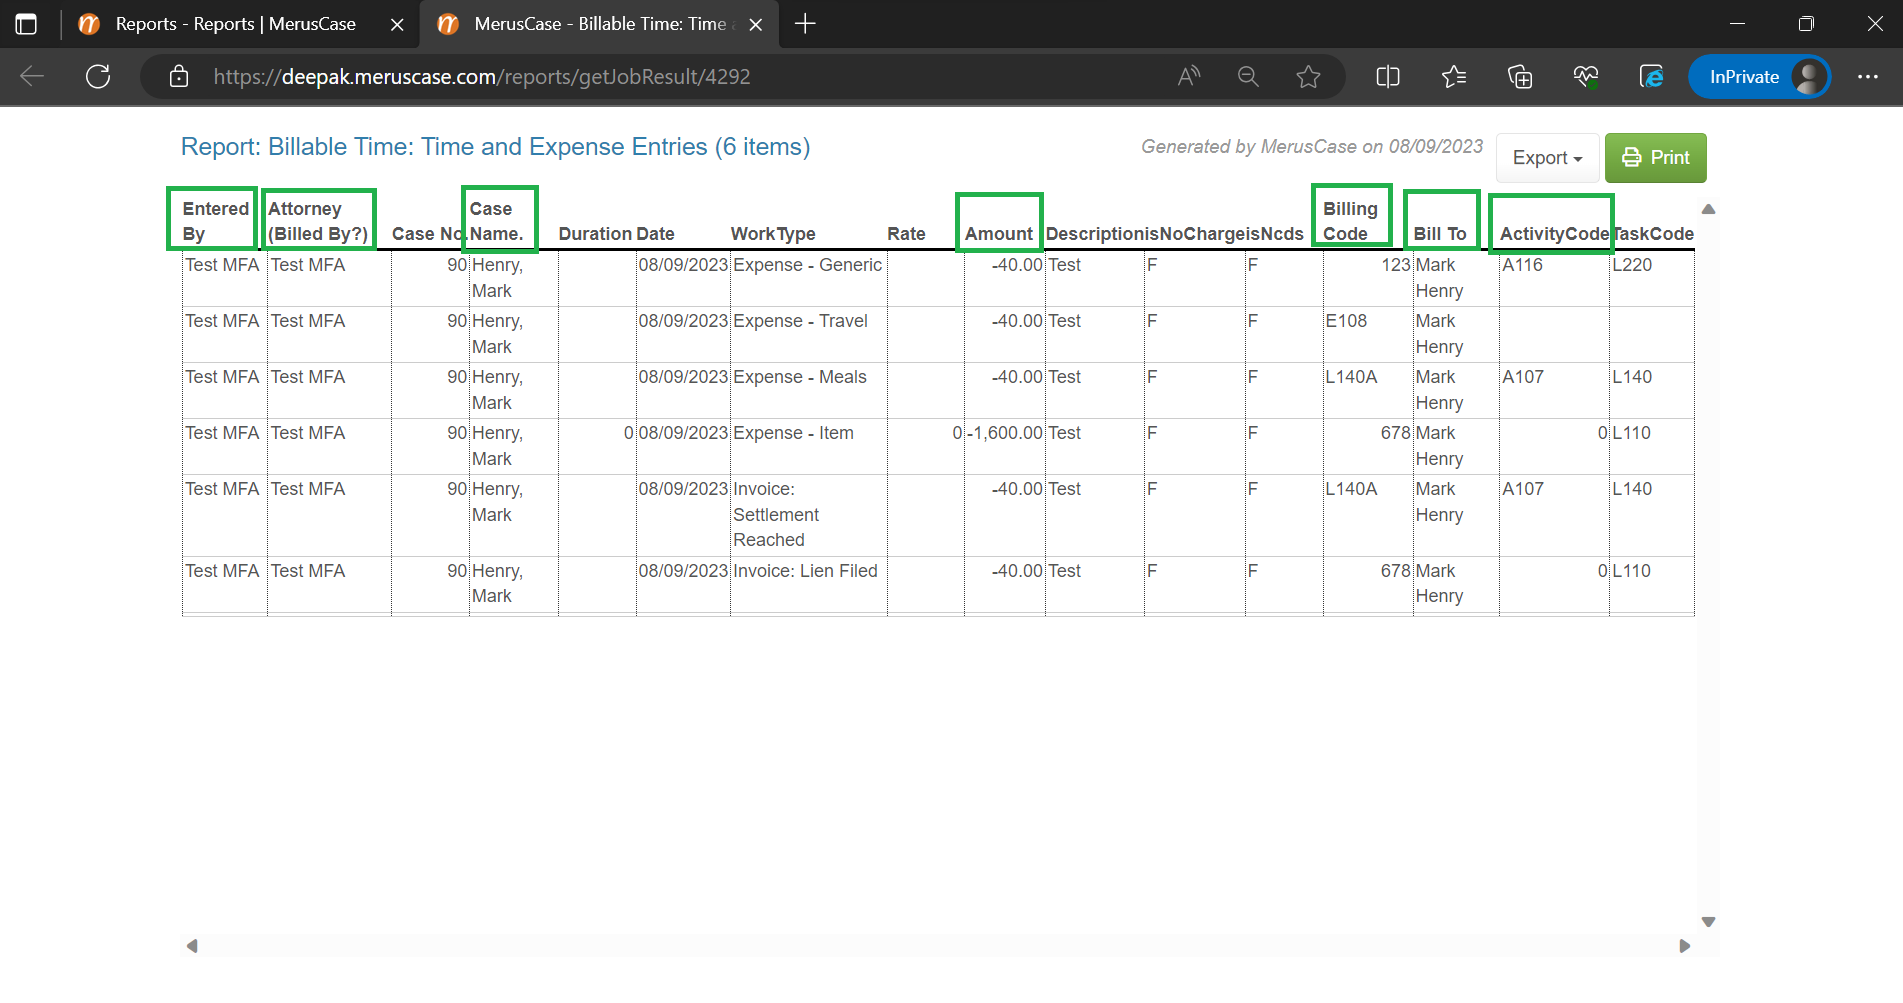The height and width of the screenshot is (1003, 1903).
Task: Click the WorkType column header
Action: pyautogui.click(x=773, y=234)
